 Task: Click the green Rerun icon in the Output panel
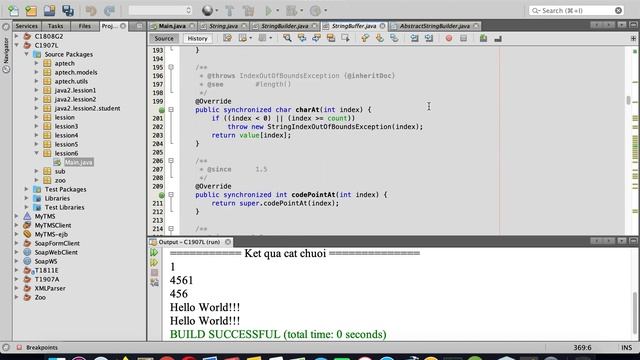154,253
